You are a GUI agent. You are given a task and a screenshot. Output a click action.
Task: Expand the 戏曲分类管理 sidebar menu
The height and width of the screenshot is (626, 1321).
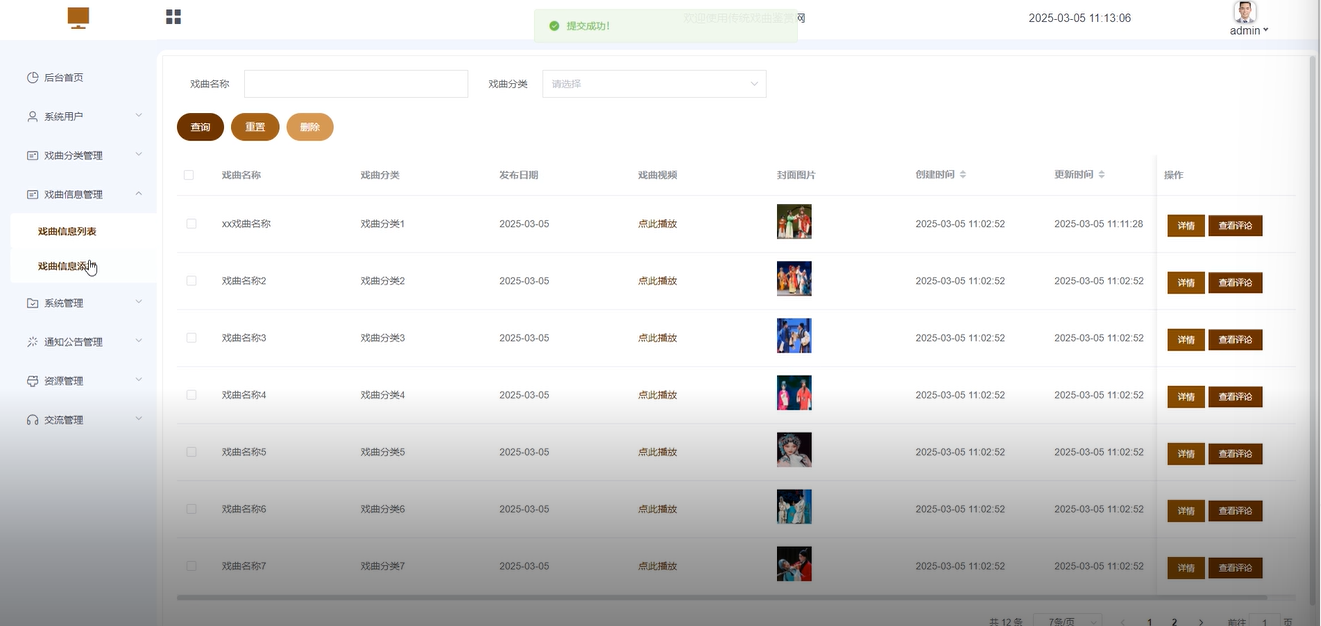pos(139,155)
